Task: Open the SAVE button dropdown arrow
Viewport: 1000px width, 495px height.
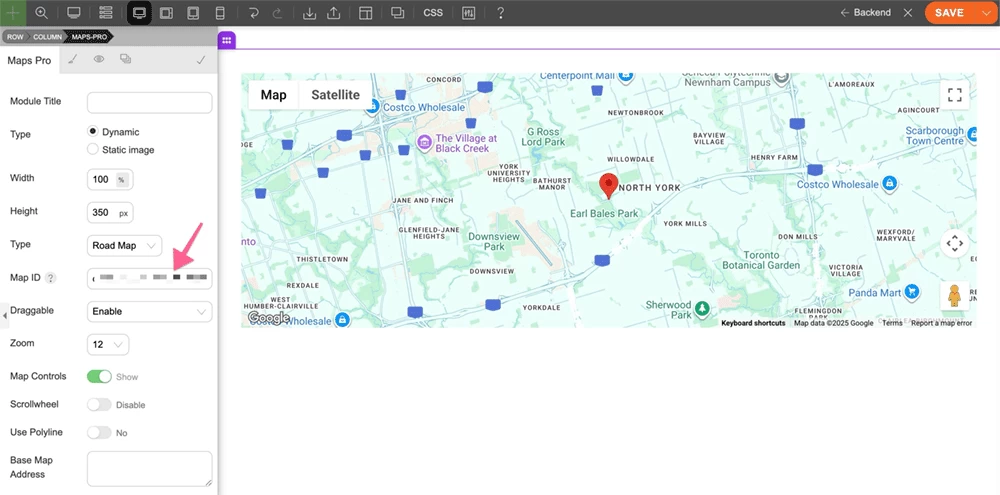Action: [985, 13]
